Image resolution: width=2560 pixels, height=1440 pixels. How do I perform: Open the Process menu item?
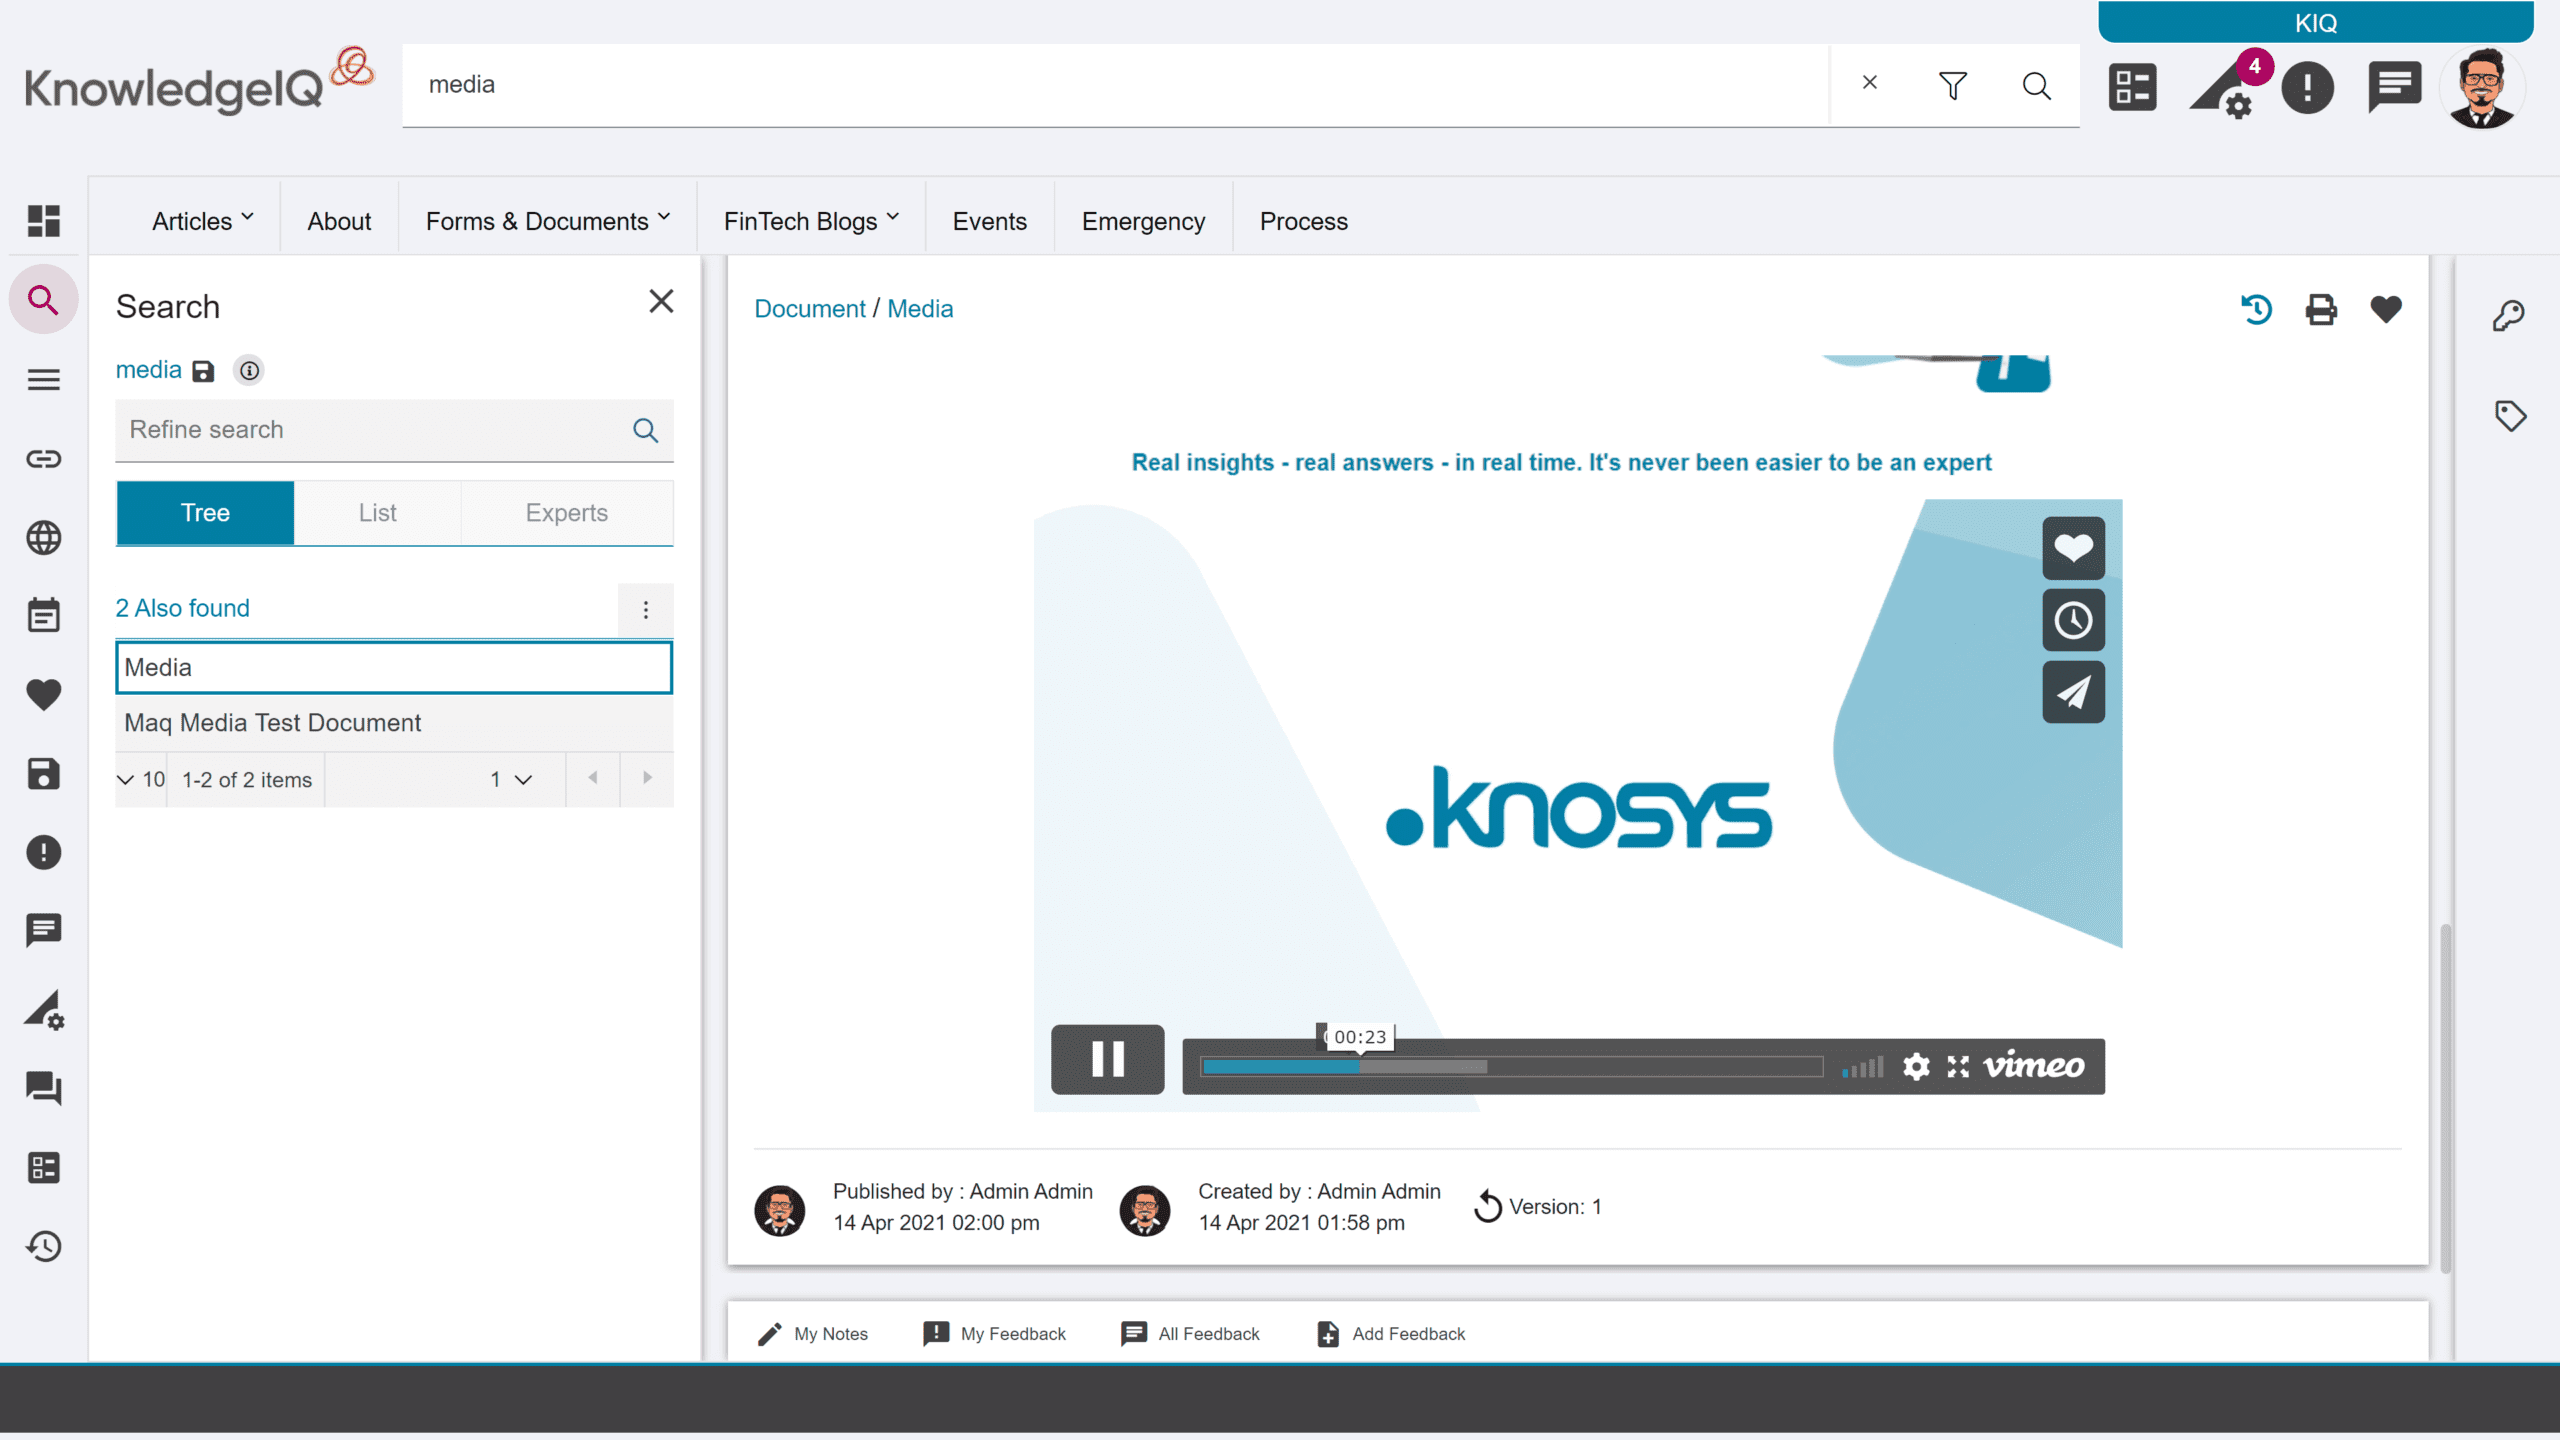tap(1303, 221)
